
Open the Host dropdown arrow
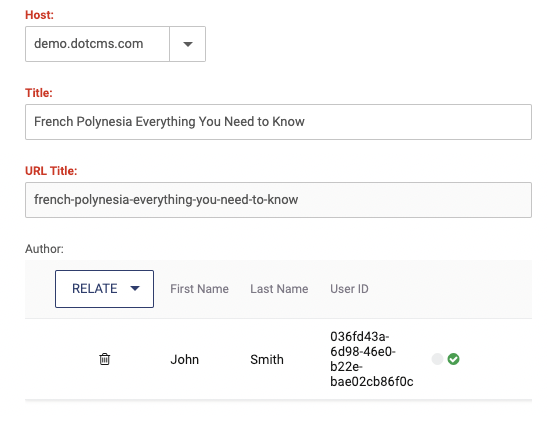click(x=188, y=44)
